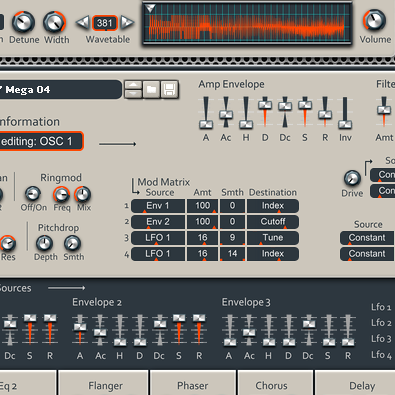Open Mod Matrix row 4 LFO 1 source
The width and height of the screenshot is (395, 395).
coord(158,254)
